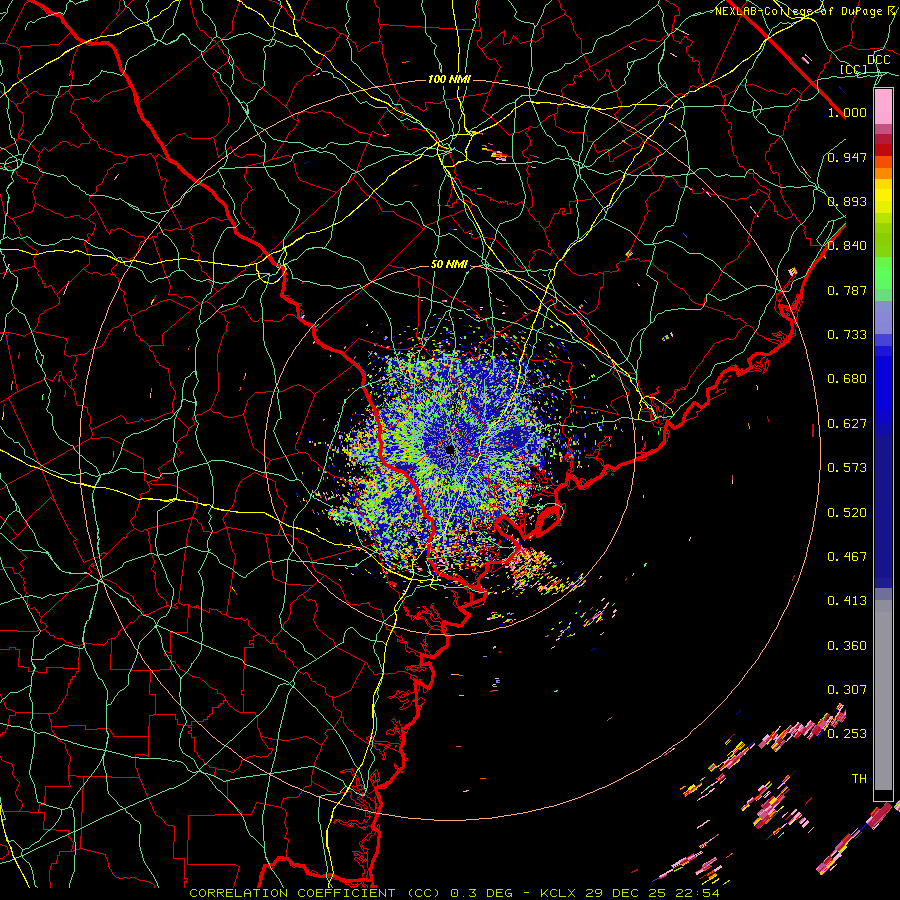Click the pink top segment of color bar

[883, 106]
